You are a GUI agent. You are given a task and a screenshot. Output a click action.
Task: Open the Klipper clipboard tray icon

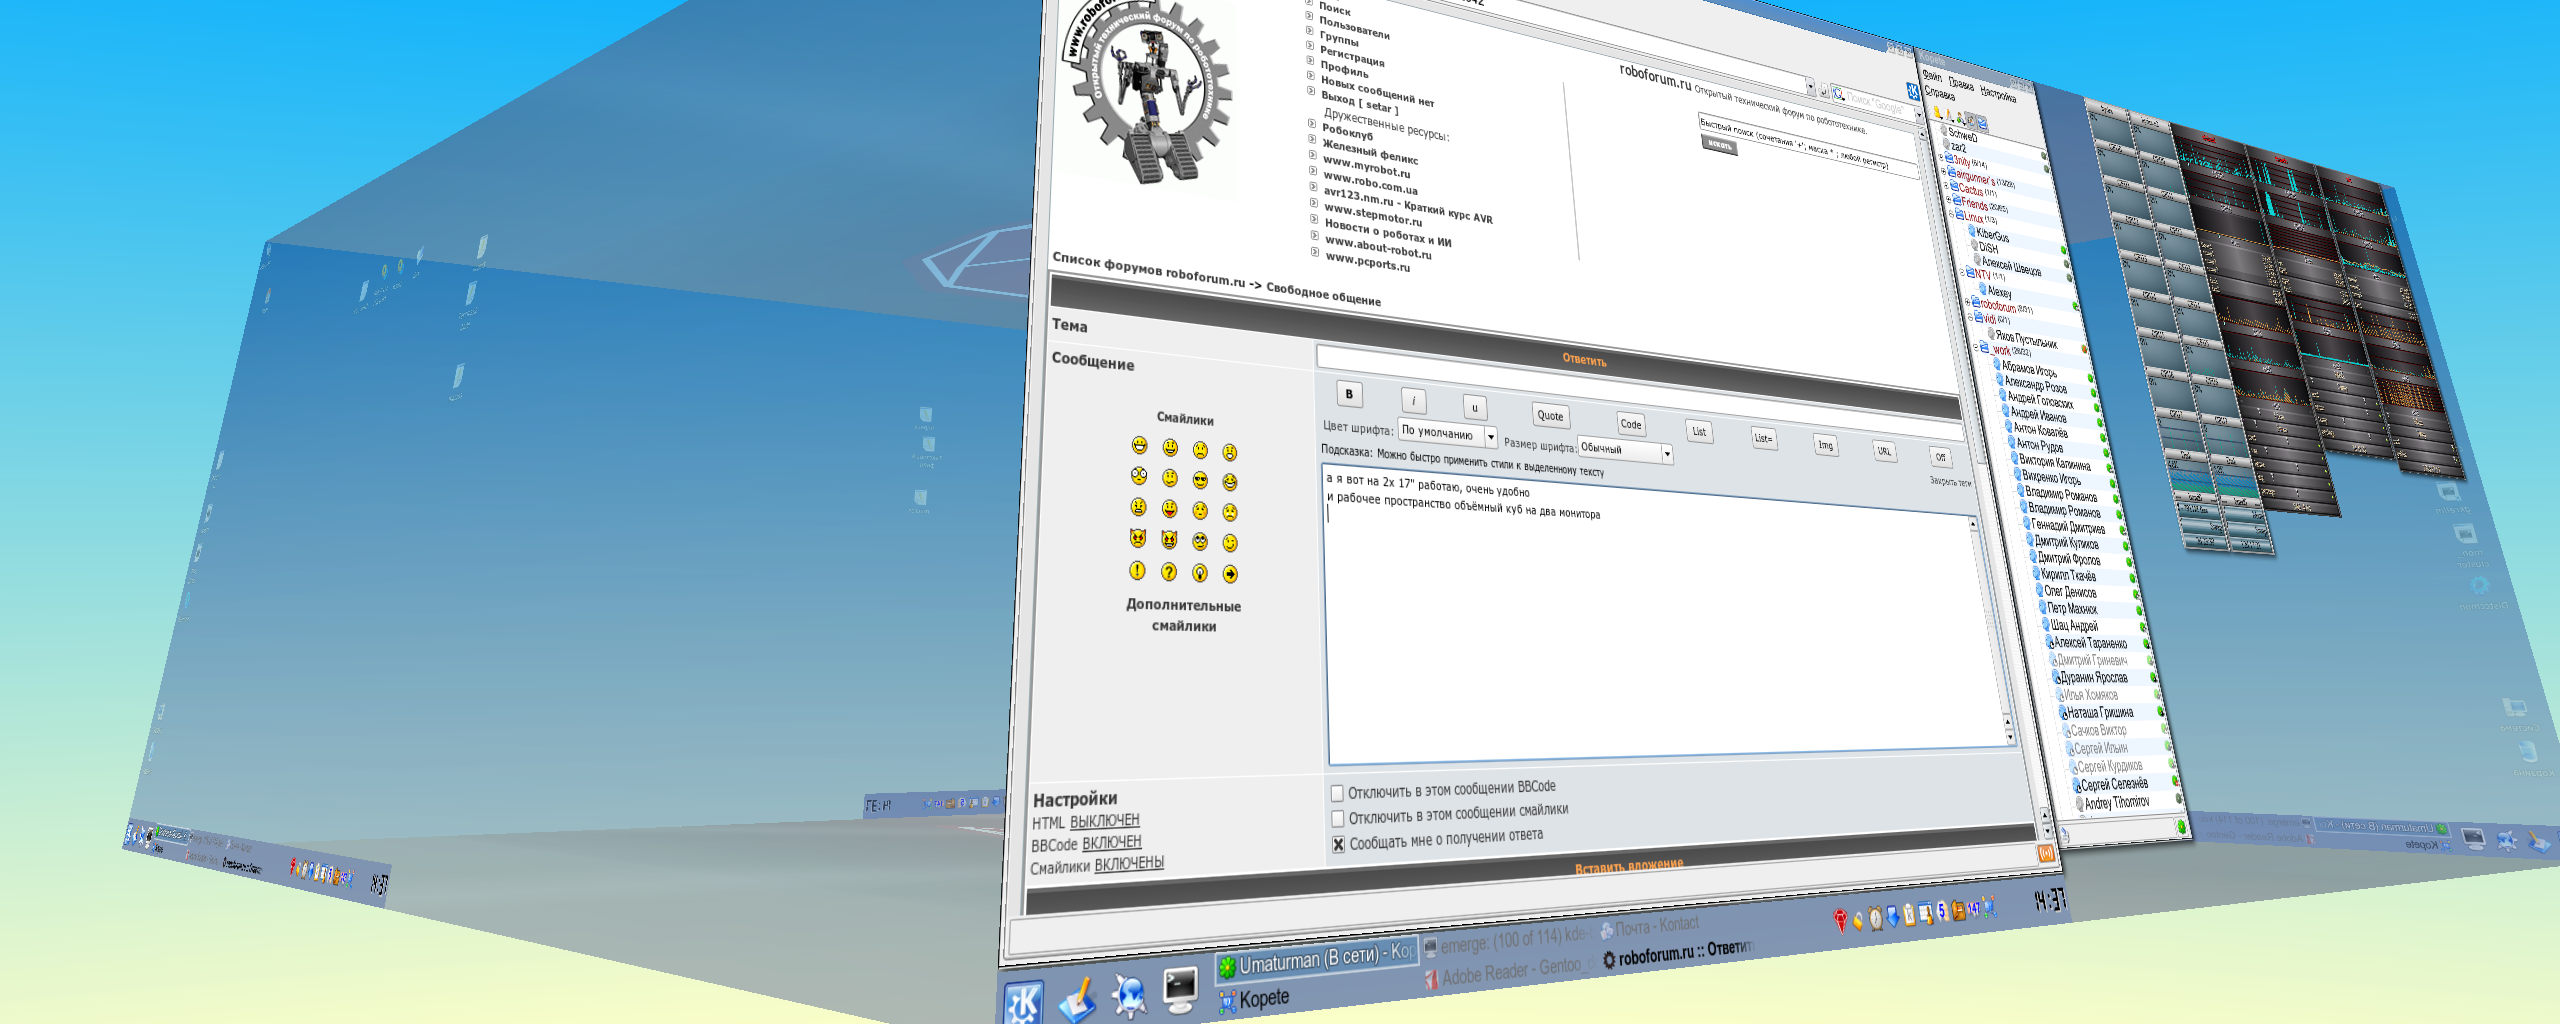tap(1909, 915)
